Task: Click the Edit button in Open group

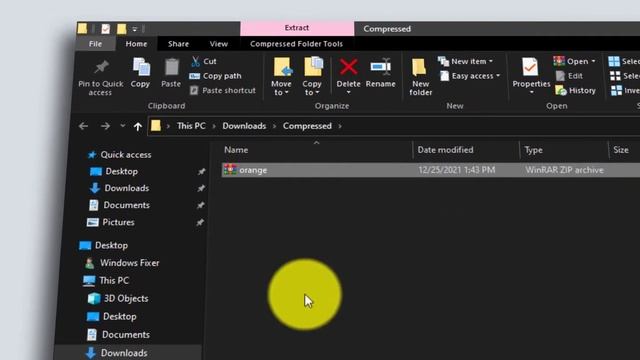Action: click(x=569, y=76)
